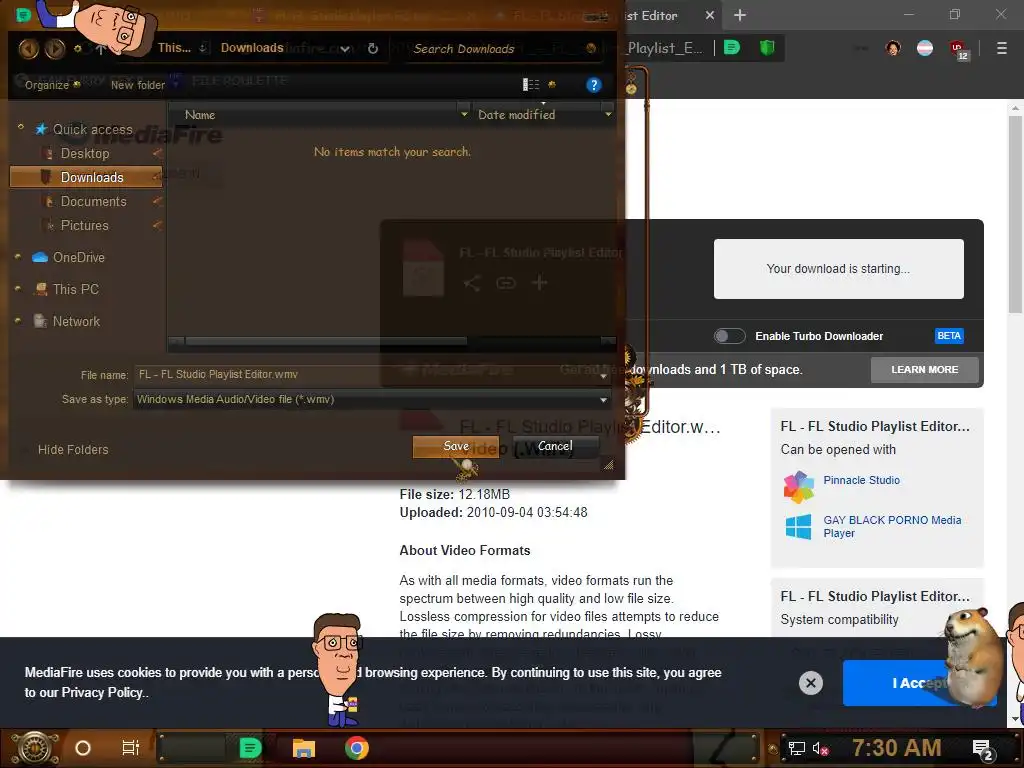Viewport: 1024px width, 768px height.
Task: Open the view options dropdown arrow
Action: pyautogui.click(x=552, y=84)
